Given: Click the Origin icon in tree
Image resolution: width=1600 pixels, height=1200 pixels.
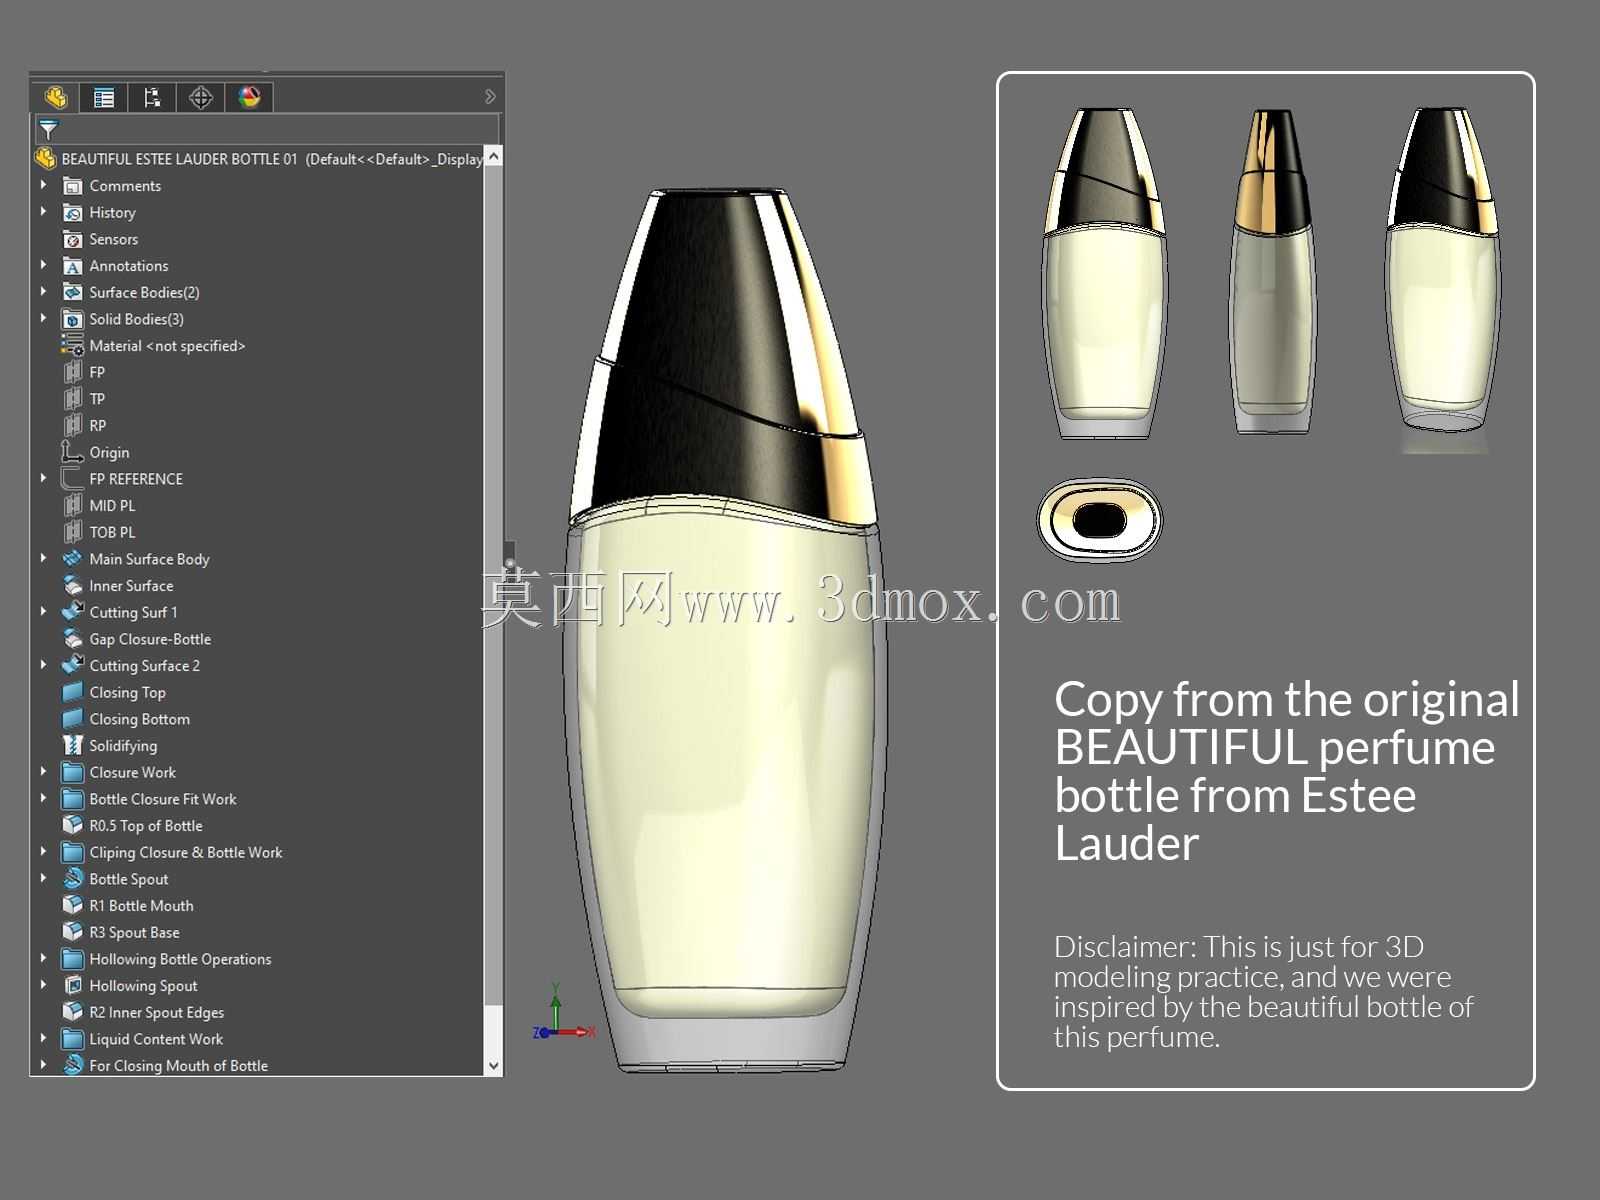Looking at the screenshot, I should tap(72, 452).
